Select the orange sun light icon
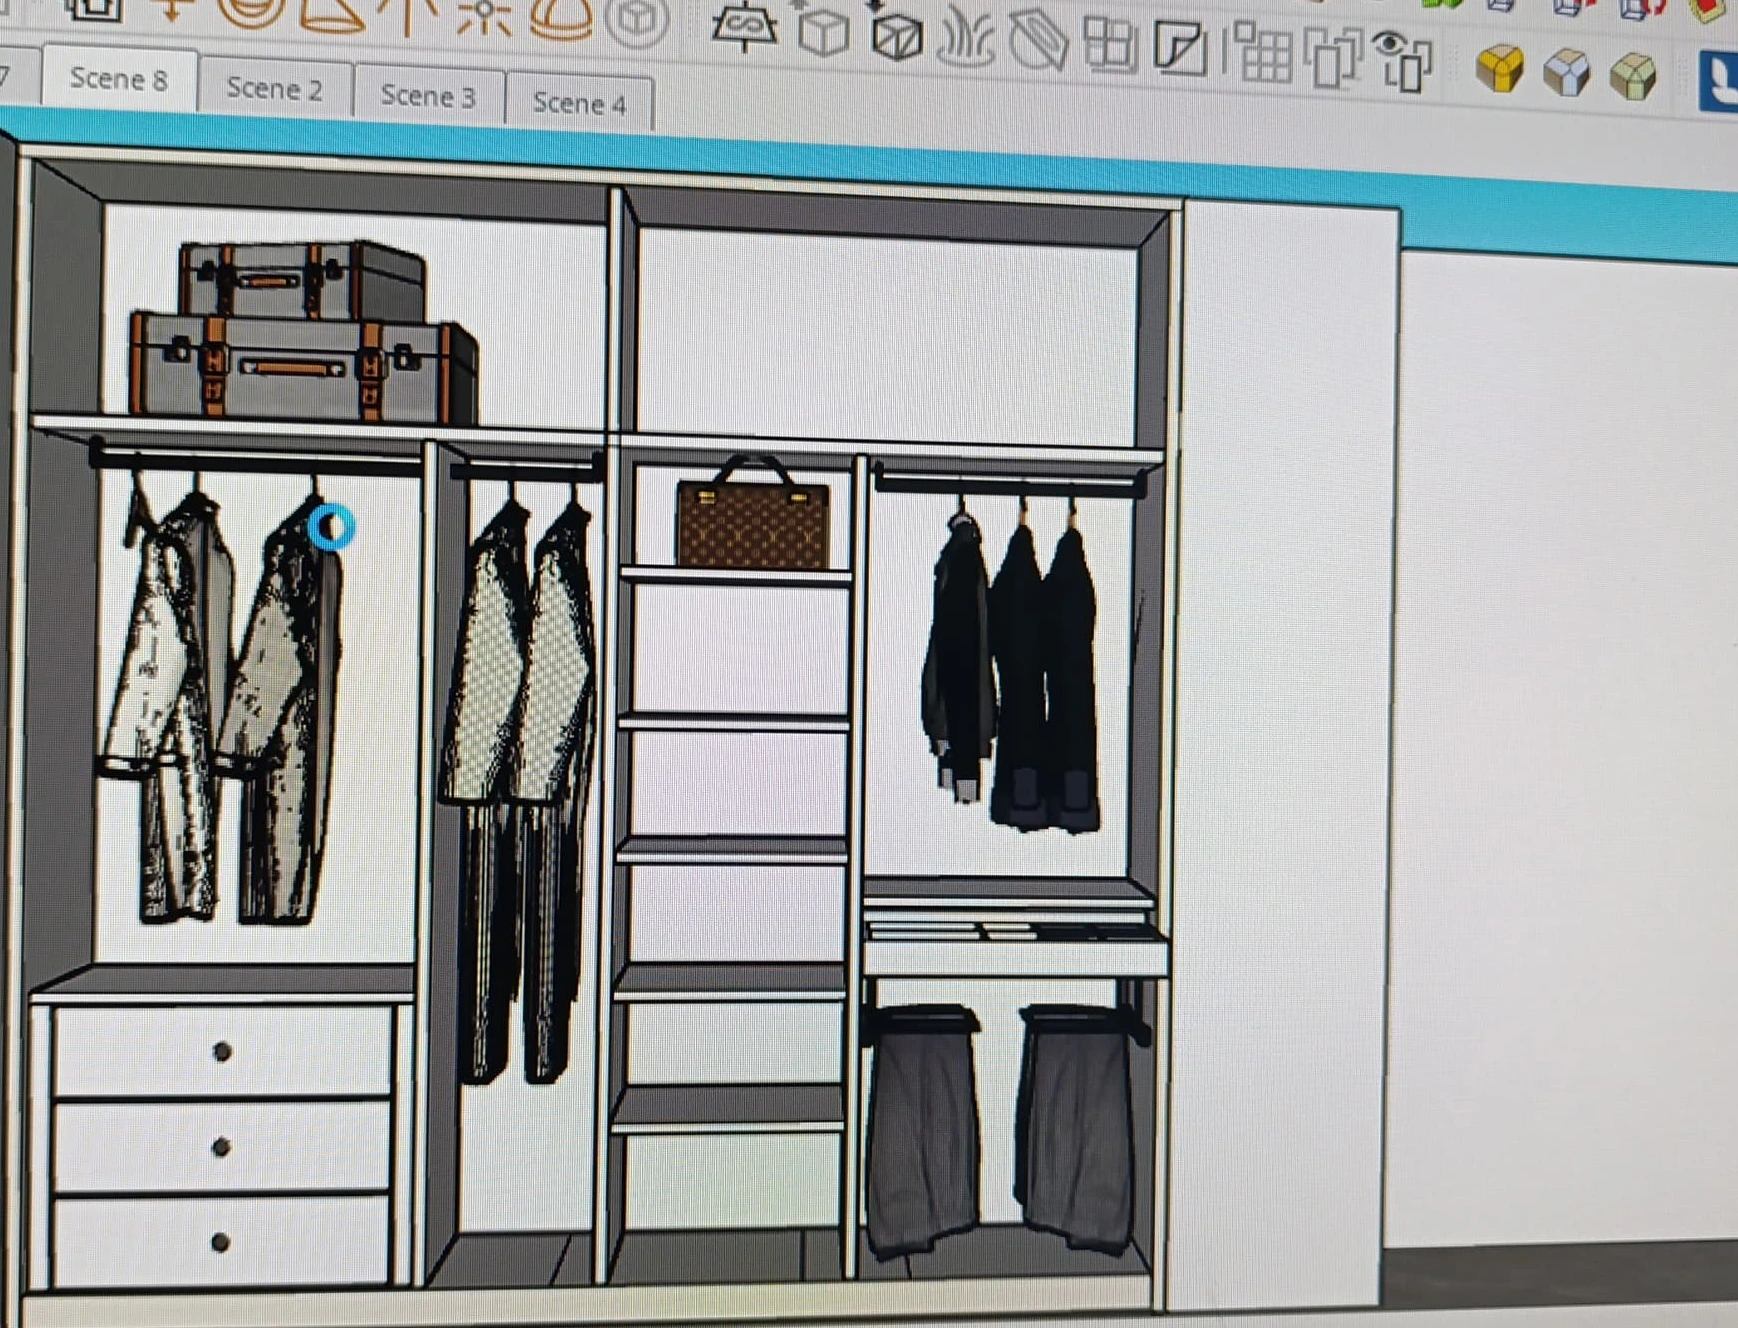1738x1328 pixels. pos(485,17)
